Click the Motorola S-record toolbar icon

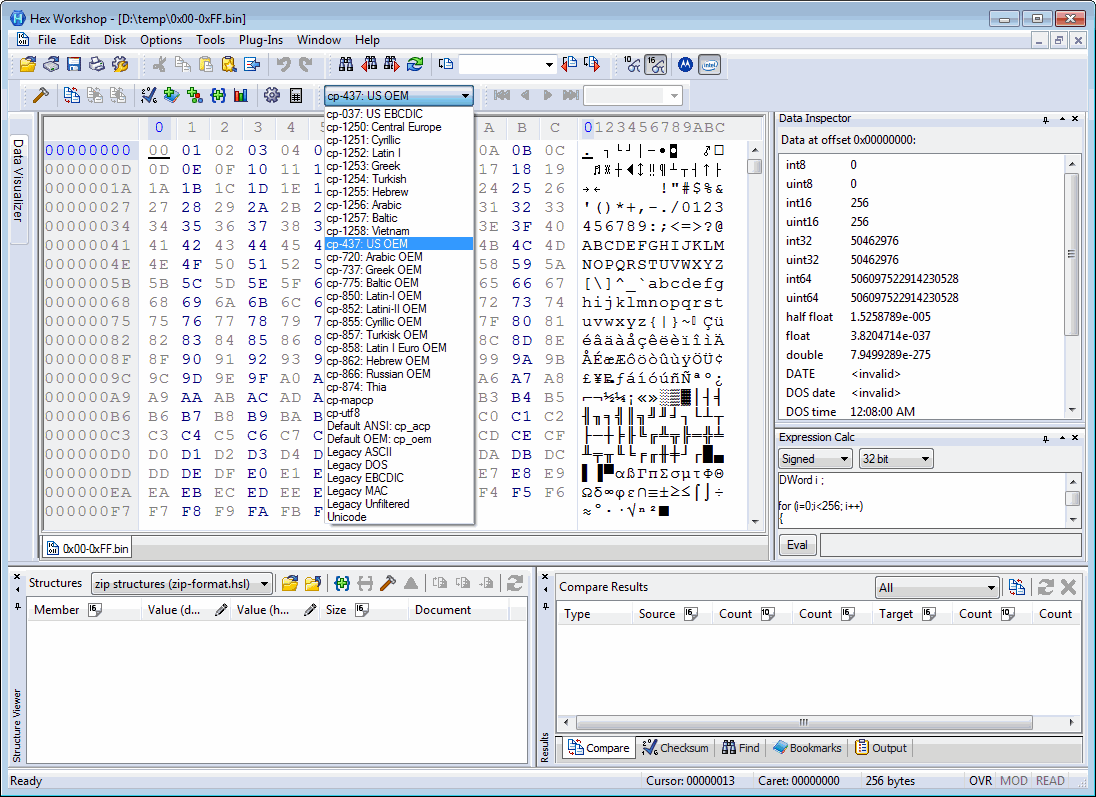[x=686, y=64]
